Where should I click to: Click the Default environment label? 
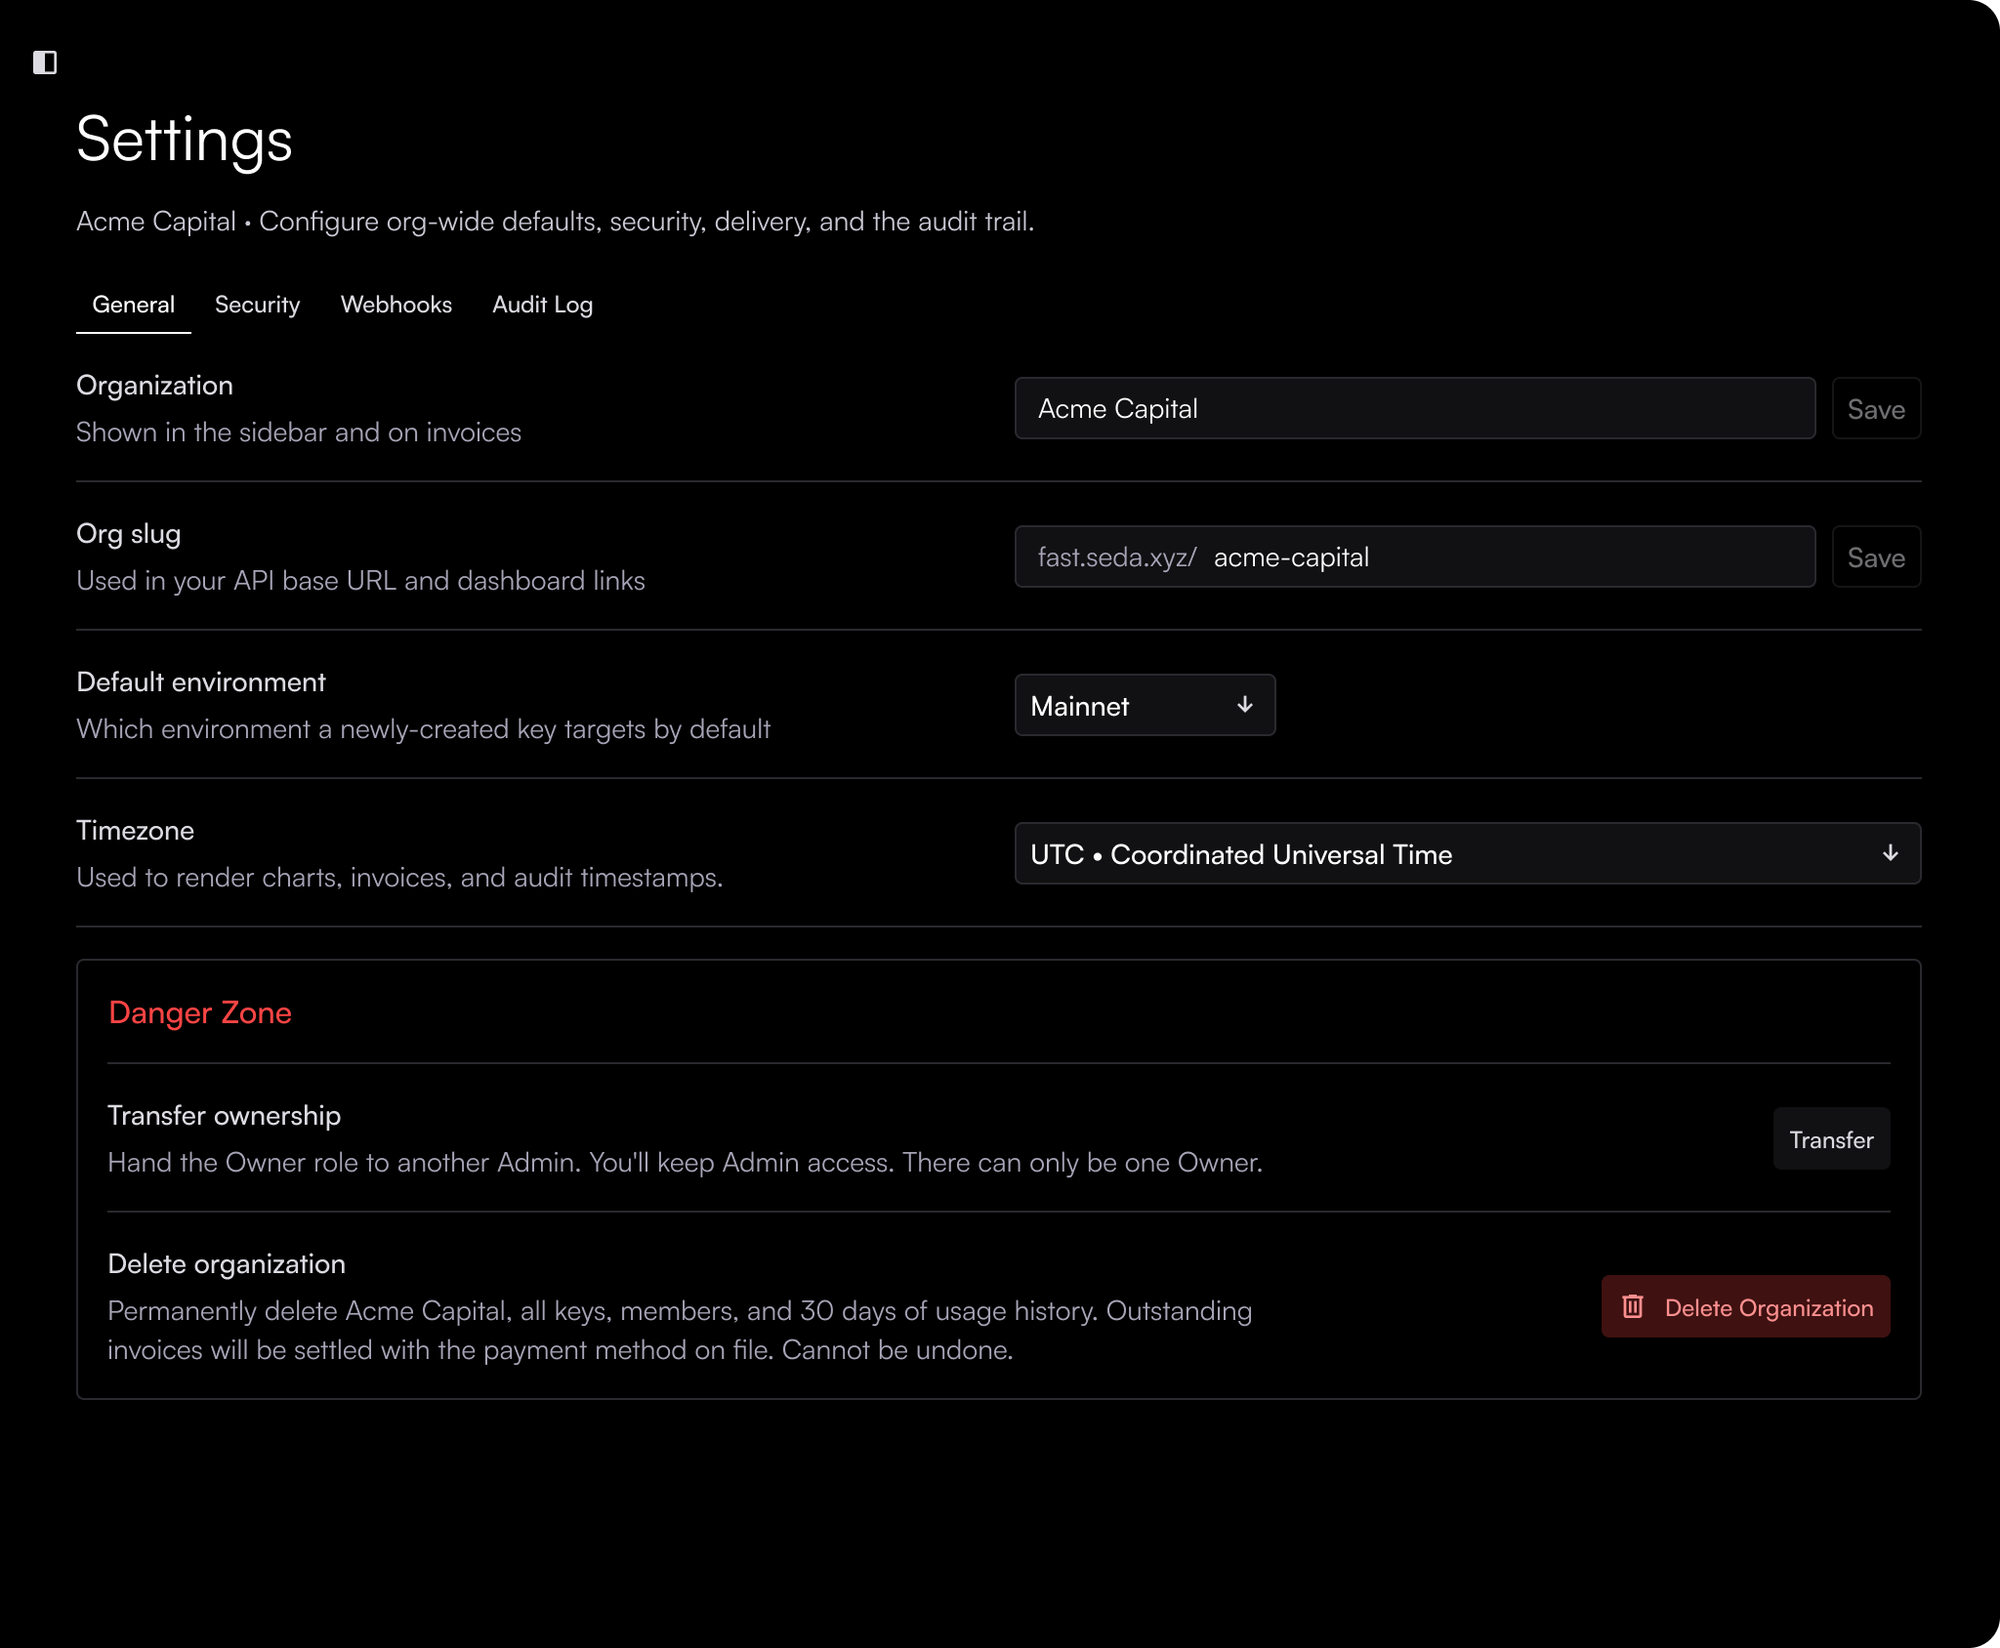tap(201, 681)
